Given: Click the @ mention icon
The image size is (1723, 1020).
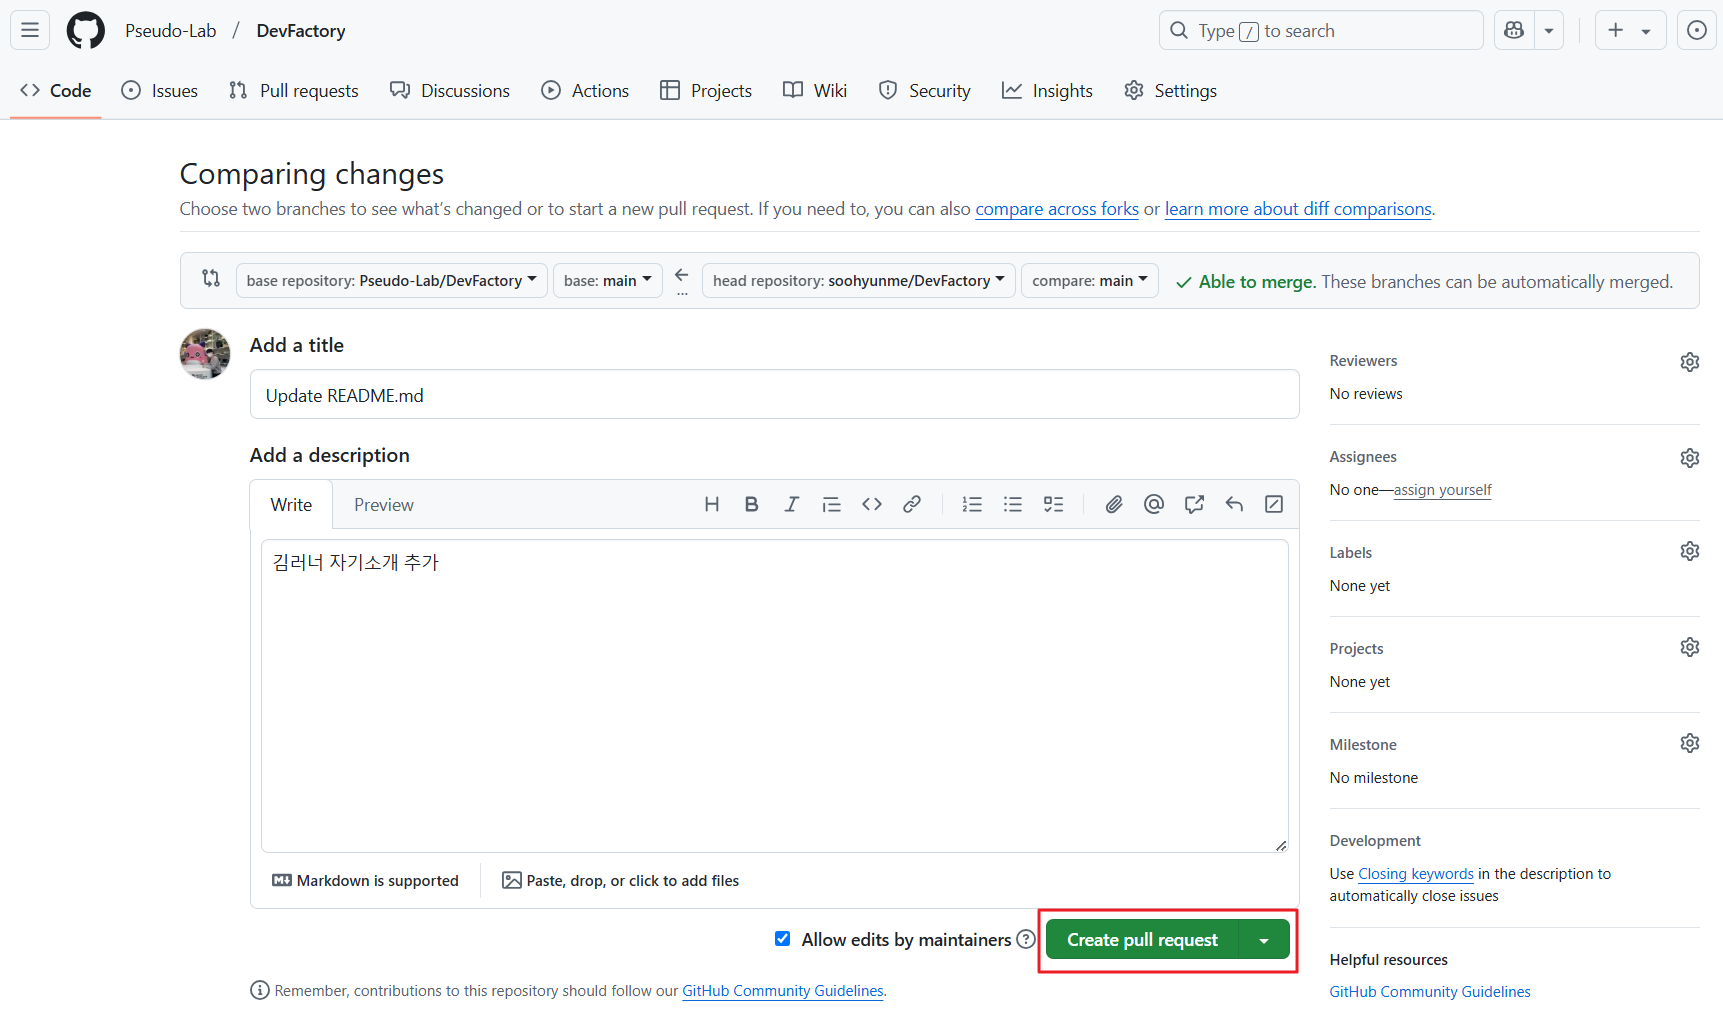Looking at the screenshot, I should tap(1153, 504).
